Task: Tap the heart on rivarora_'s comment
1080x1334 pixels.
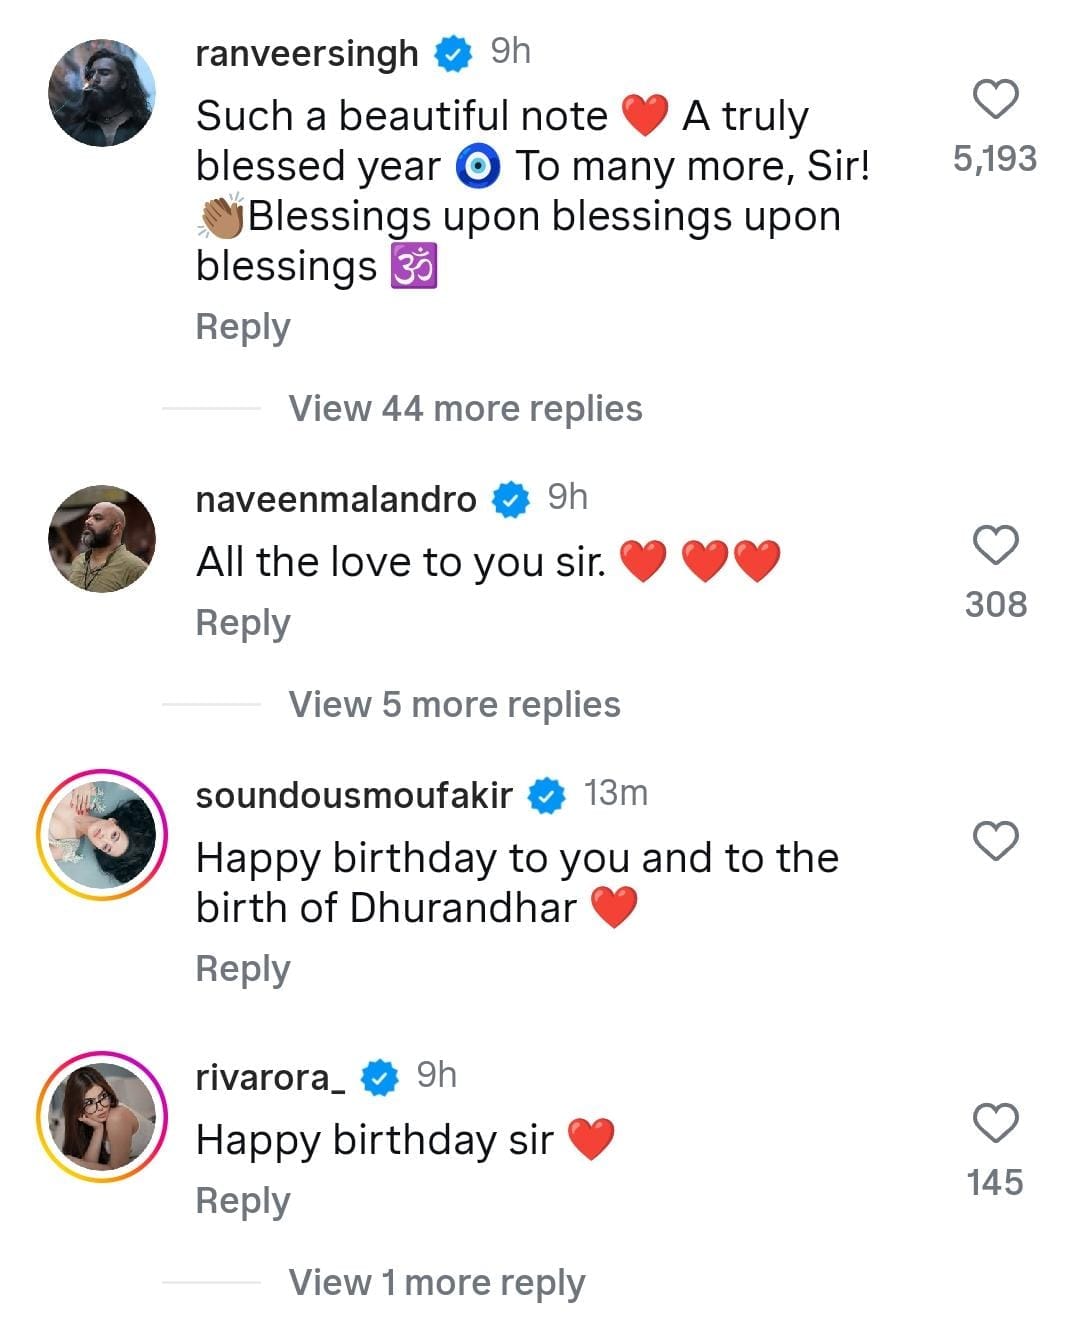Action: coord(995,1123)
